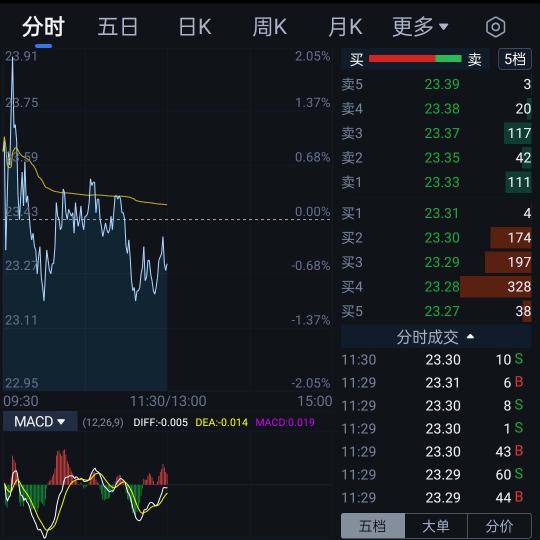The height and width of the screenshot is (540, 540).
Task: Click the intraday price line chart
Action: pyautogui.click(x=167, y=220)
